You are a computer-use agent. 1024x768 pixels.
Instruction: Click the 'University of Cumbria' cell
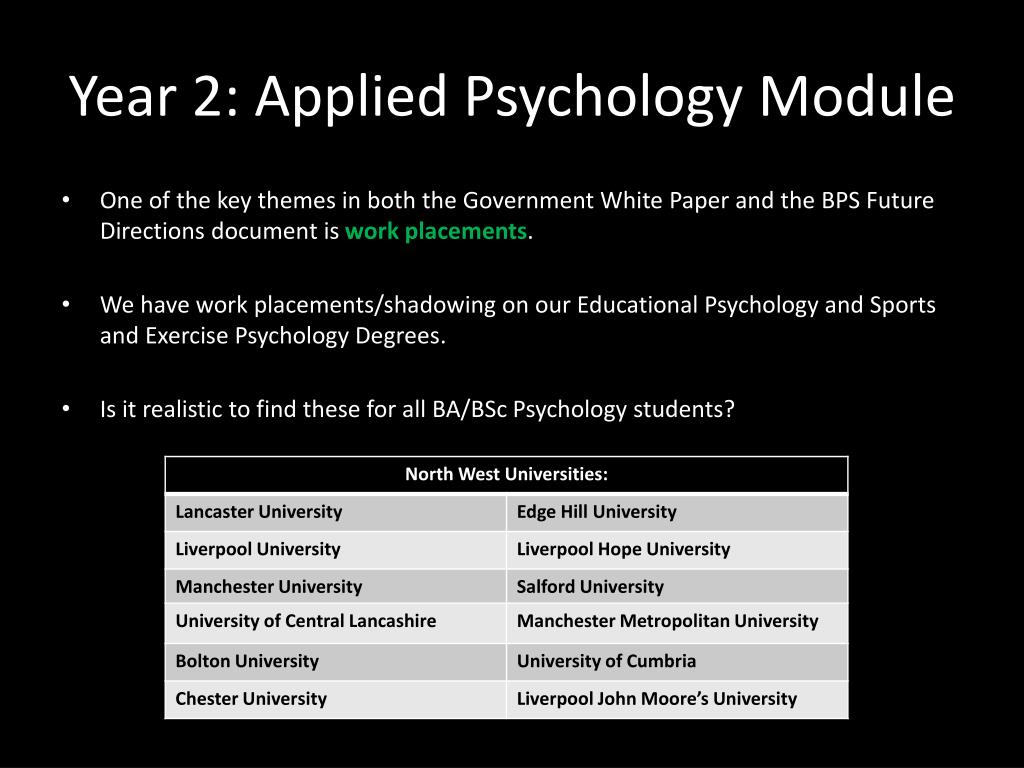pos(677,662)
